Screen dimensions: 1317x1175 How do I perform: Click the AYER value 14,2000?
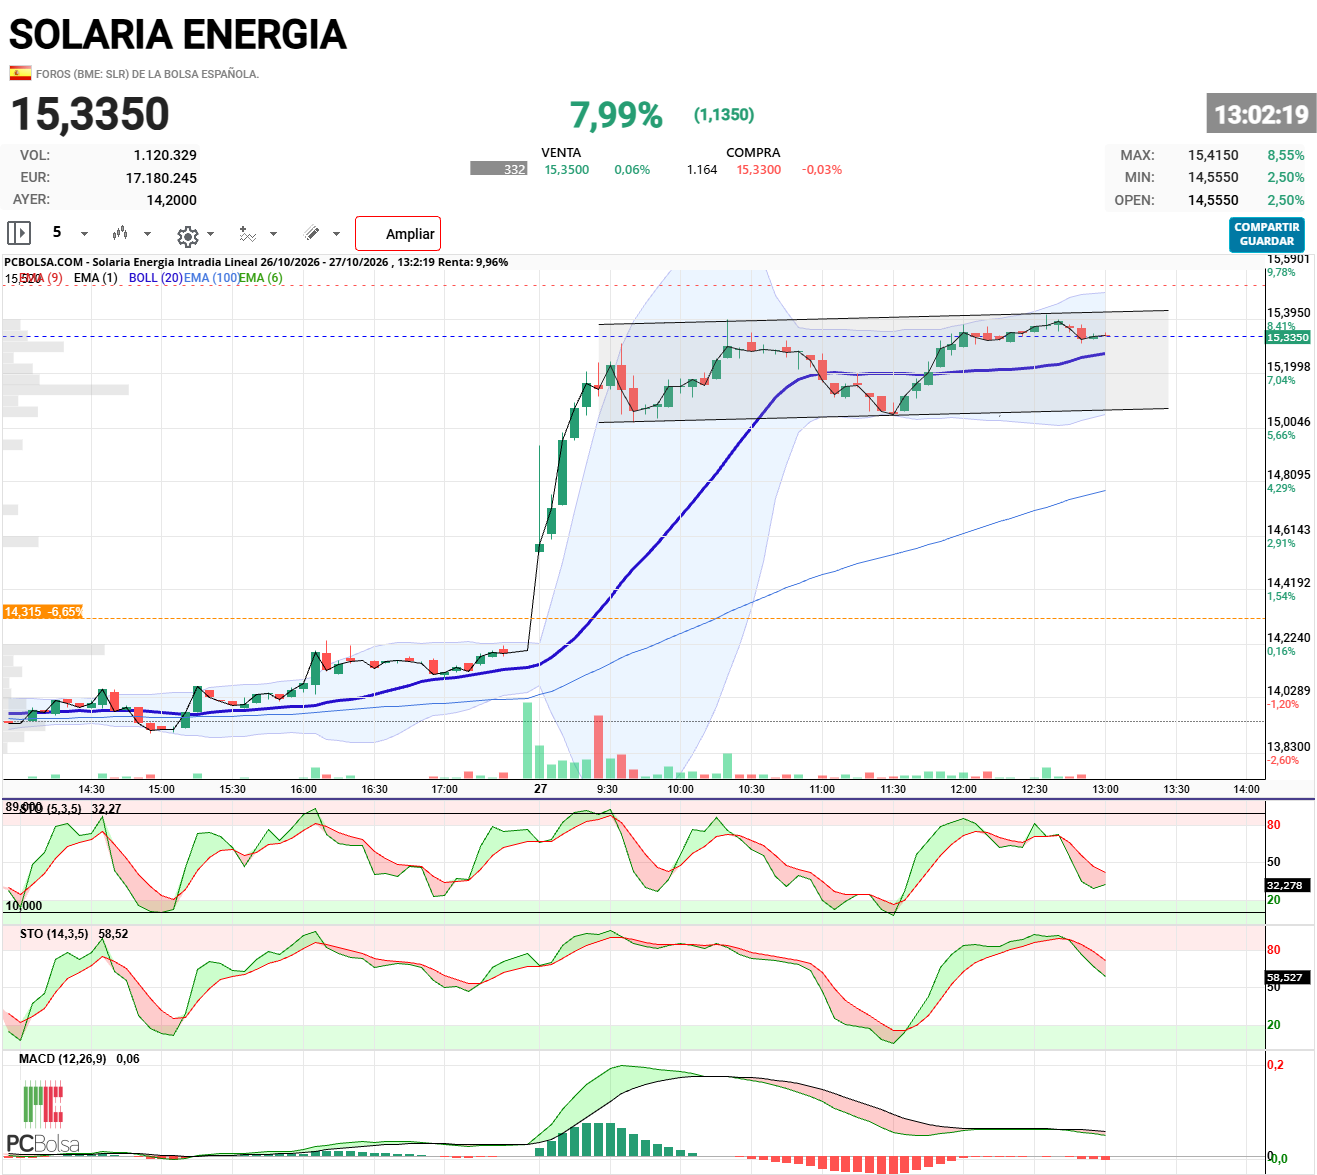(172, 200)
